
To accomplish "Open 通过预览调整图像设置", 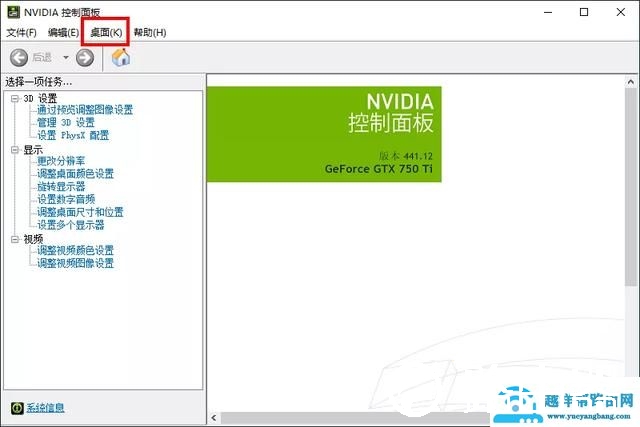I will click(x=85, y=110).
